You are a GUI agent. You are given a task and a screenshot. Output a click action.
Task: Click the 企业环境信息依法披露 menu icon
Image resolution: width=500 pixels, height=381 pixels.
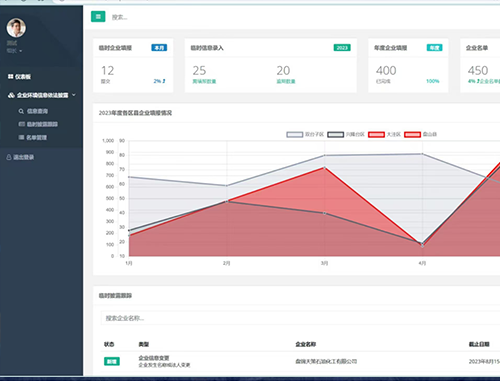tap(11, 95)
